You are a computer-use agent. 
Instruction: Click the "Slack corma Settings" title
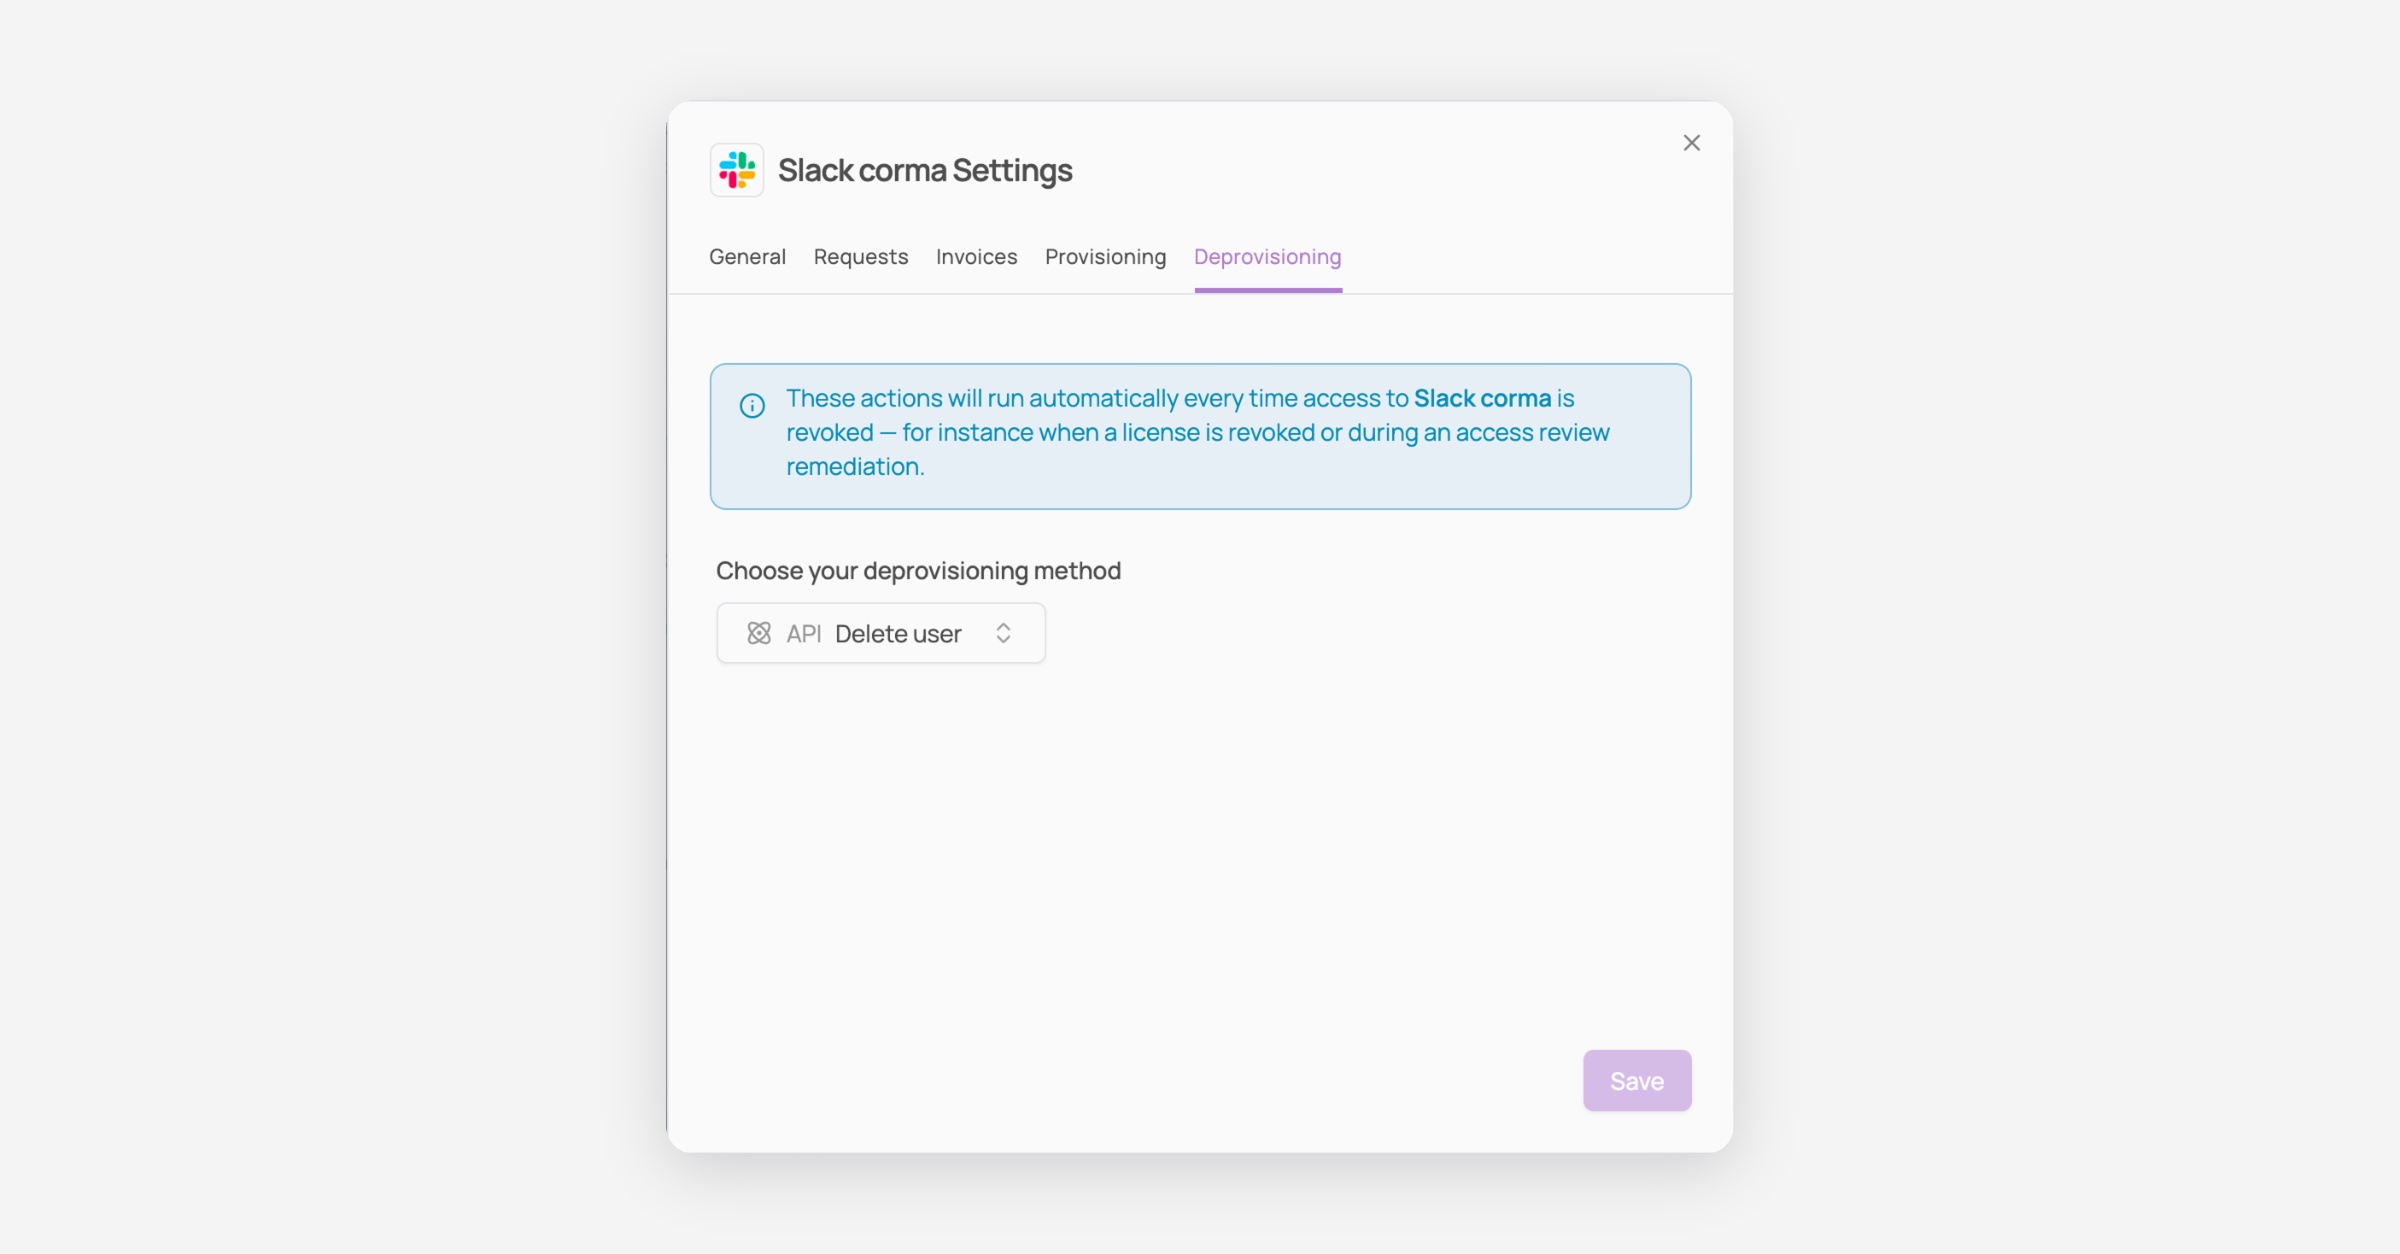[925, 170]
